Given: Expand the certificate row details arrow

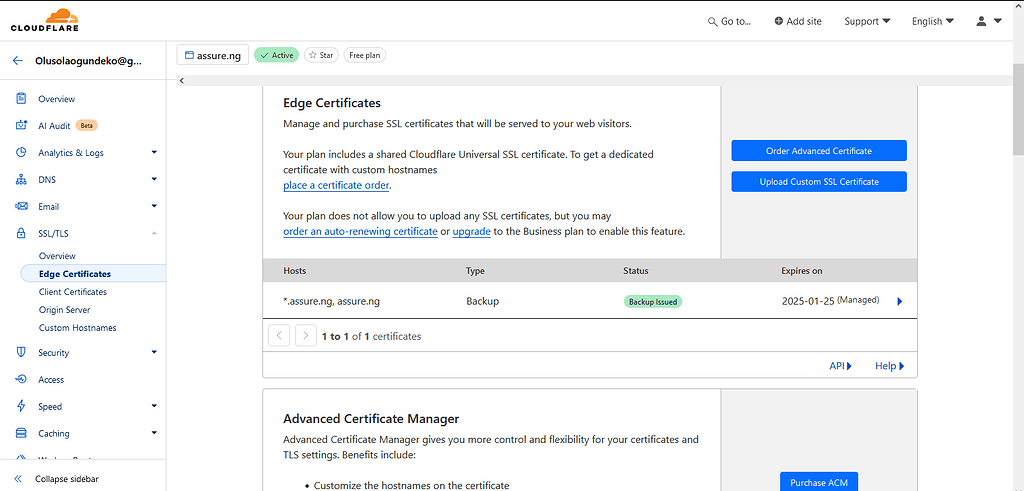Looking at the screenshot, I should pos(899,301).
